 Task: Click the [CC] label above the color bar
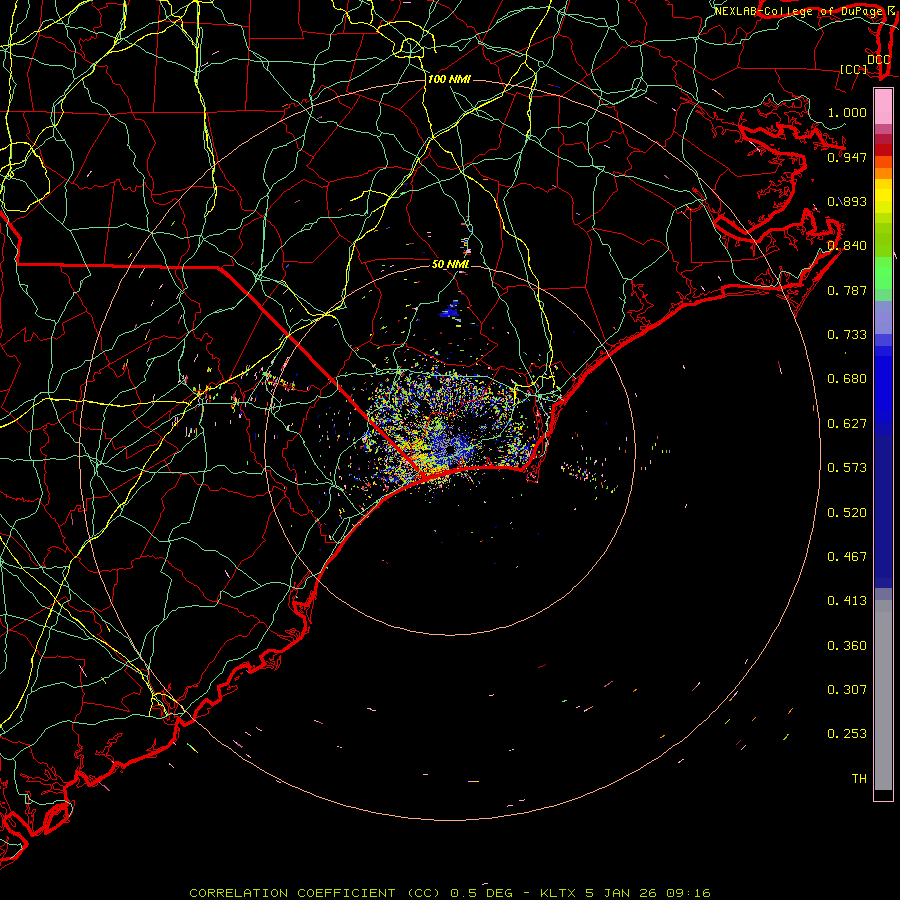[854, 69]
